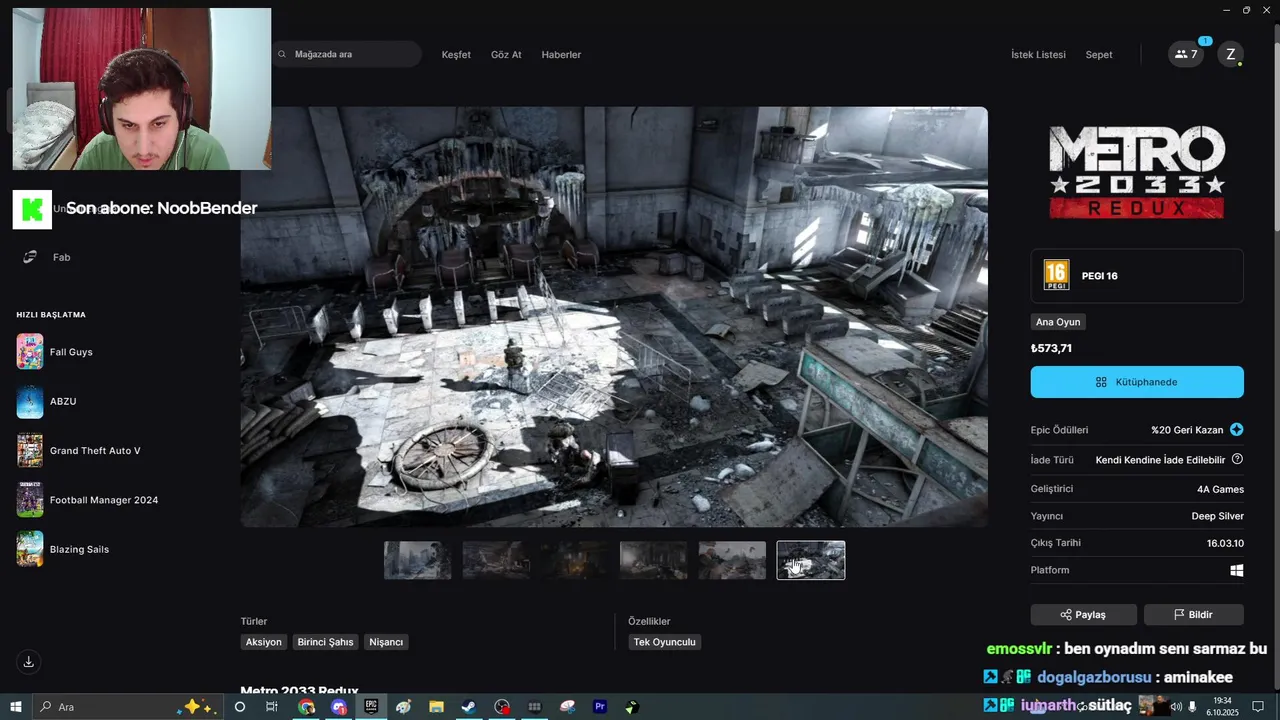Click the HIZLI BAŞLATMA heading
Screen dimensions: 1280x720
51,315
